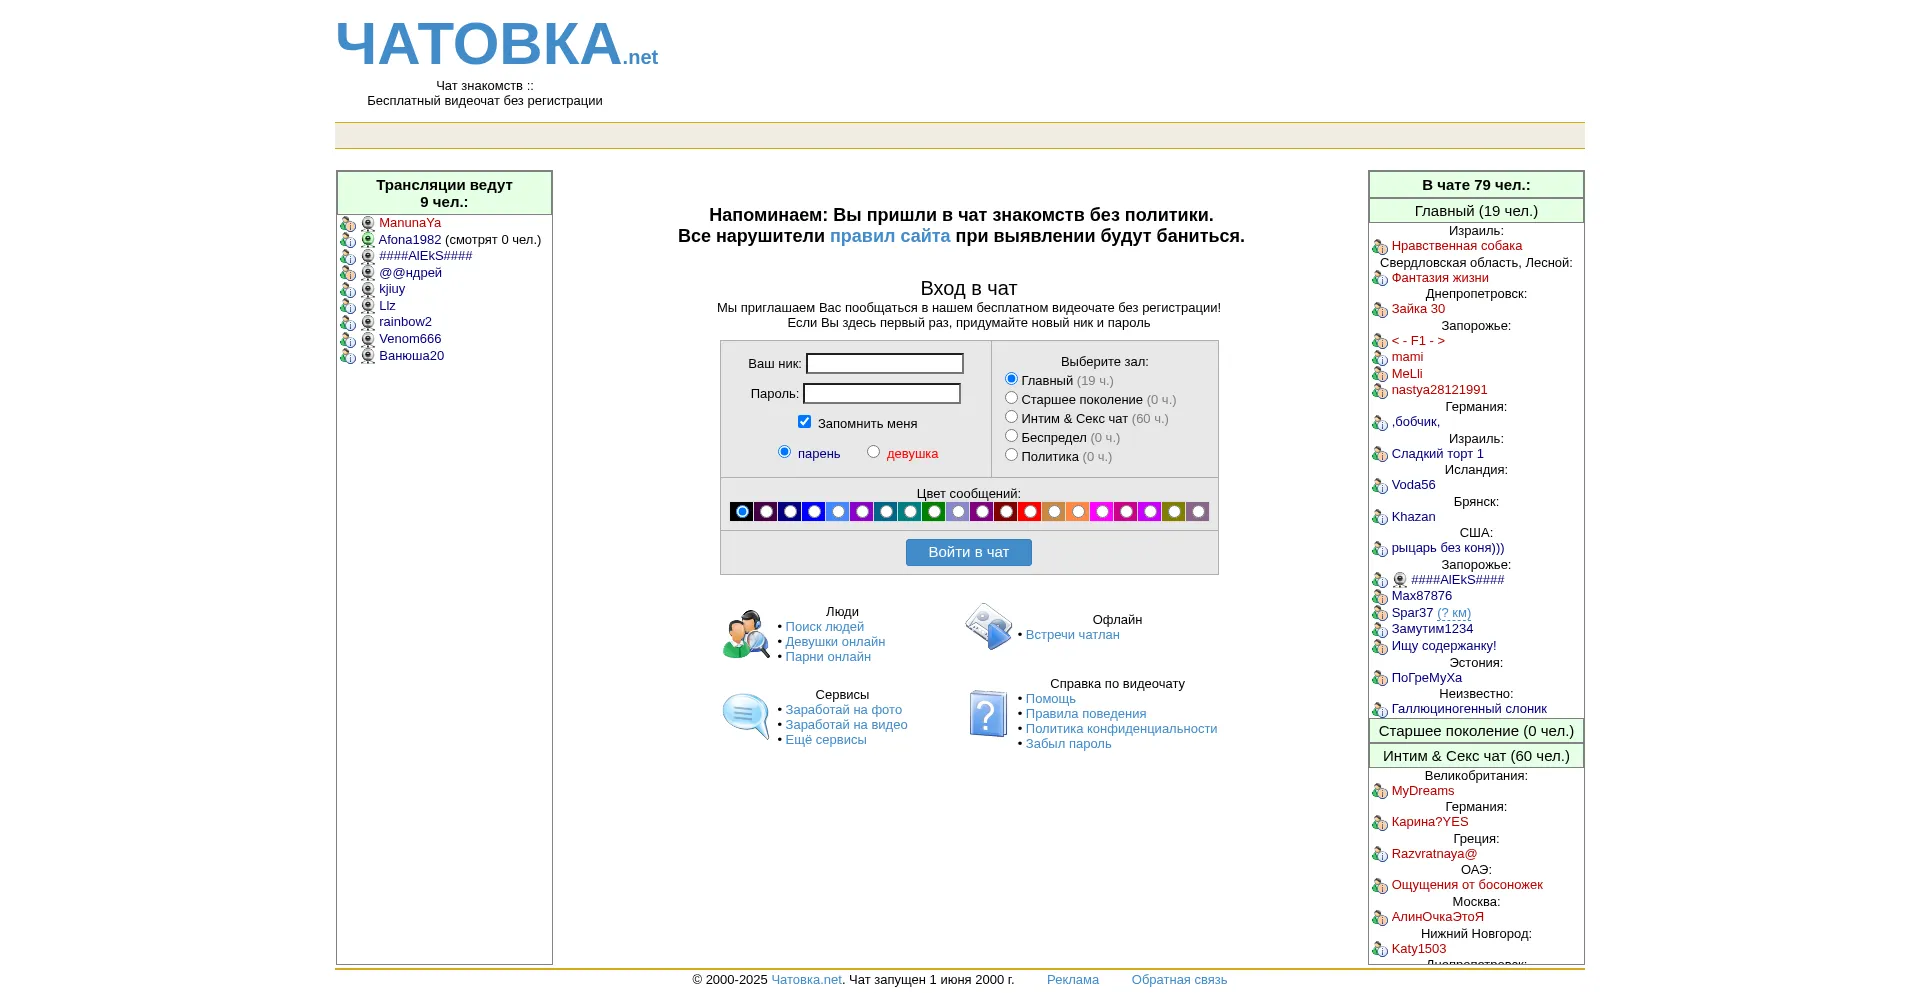This screenshot has height=993, width=1920.
Task: Click the person icon beside Нравственная собака
Action: pyautogui.click(x=1380, y=247)
